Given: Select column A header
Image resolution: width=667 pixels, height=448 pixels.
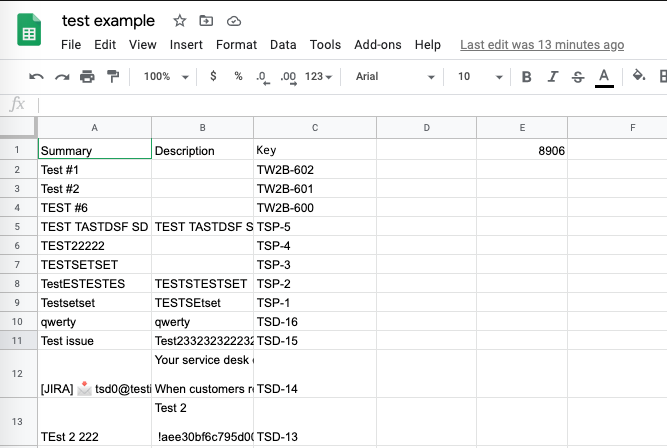Looking at the screenshot, I should [94, 128].
